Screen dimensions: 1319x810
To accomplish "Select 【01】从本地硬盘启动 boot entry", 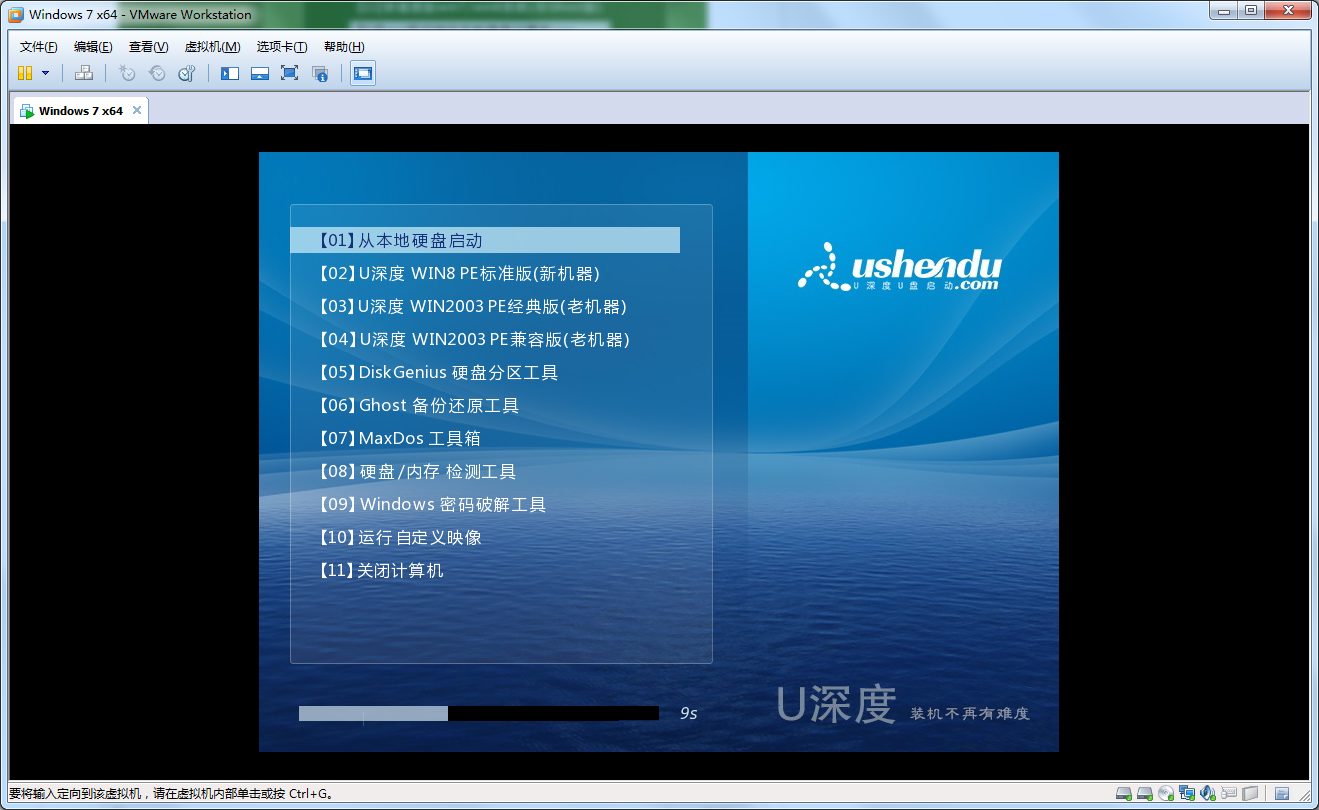I will pos(485,240).
